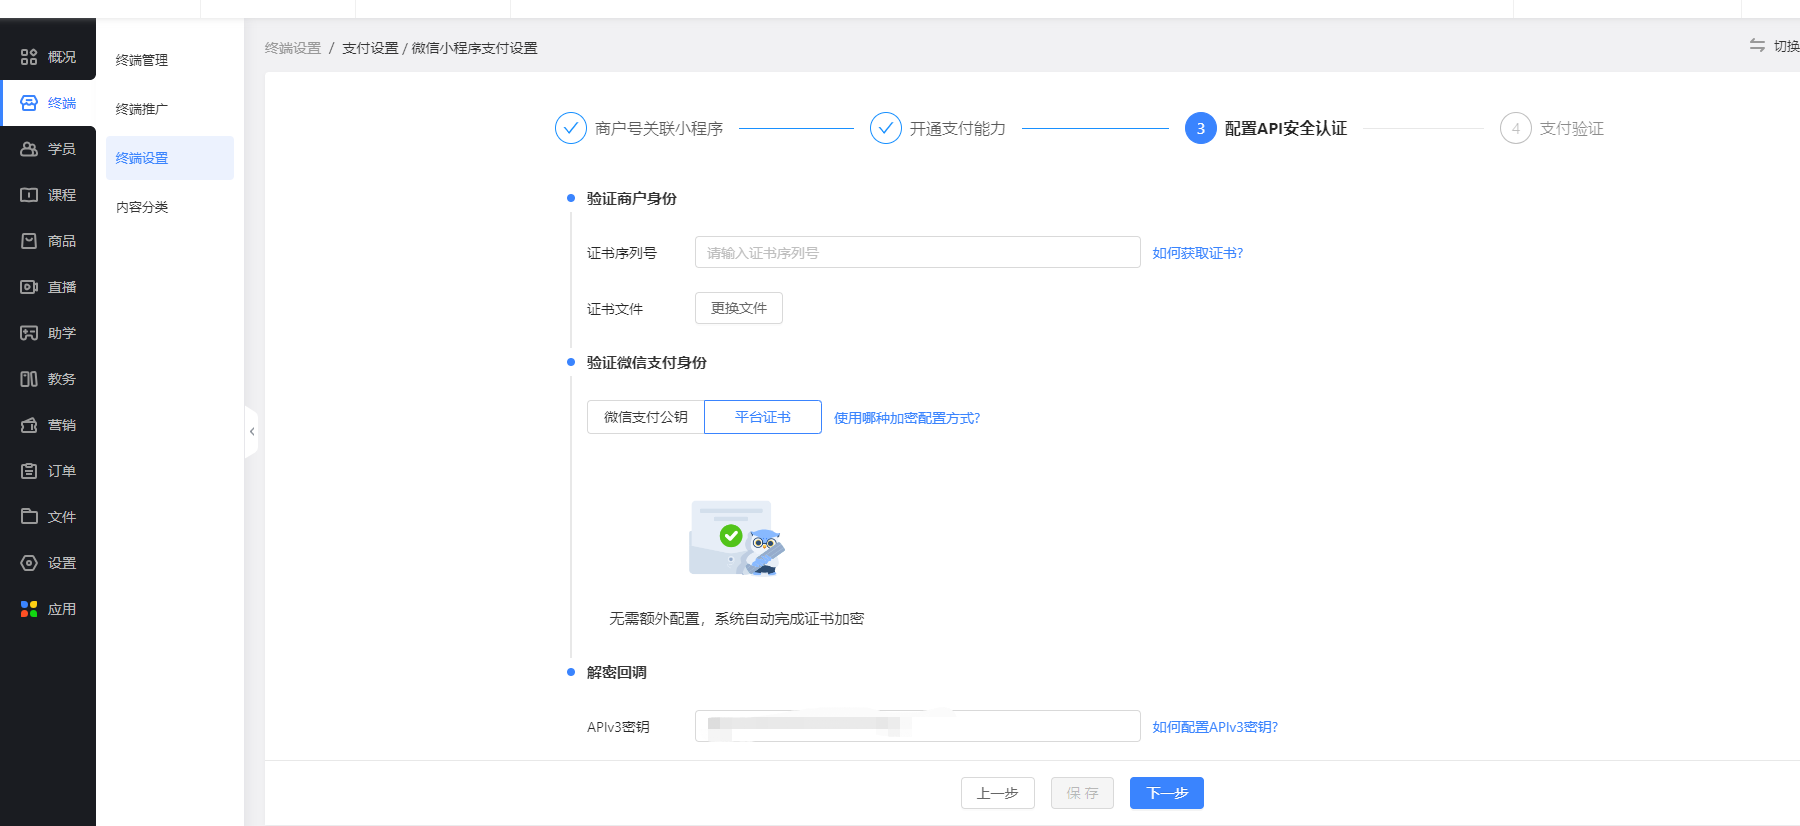The width and height of the screenshot is (1800, 826).
Task: Open the 概况 overview icon in sidebar
Action: [x=29, y=57]
